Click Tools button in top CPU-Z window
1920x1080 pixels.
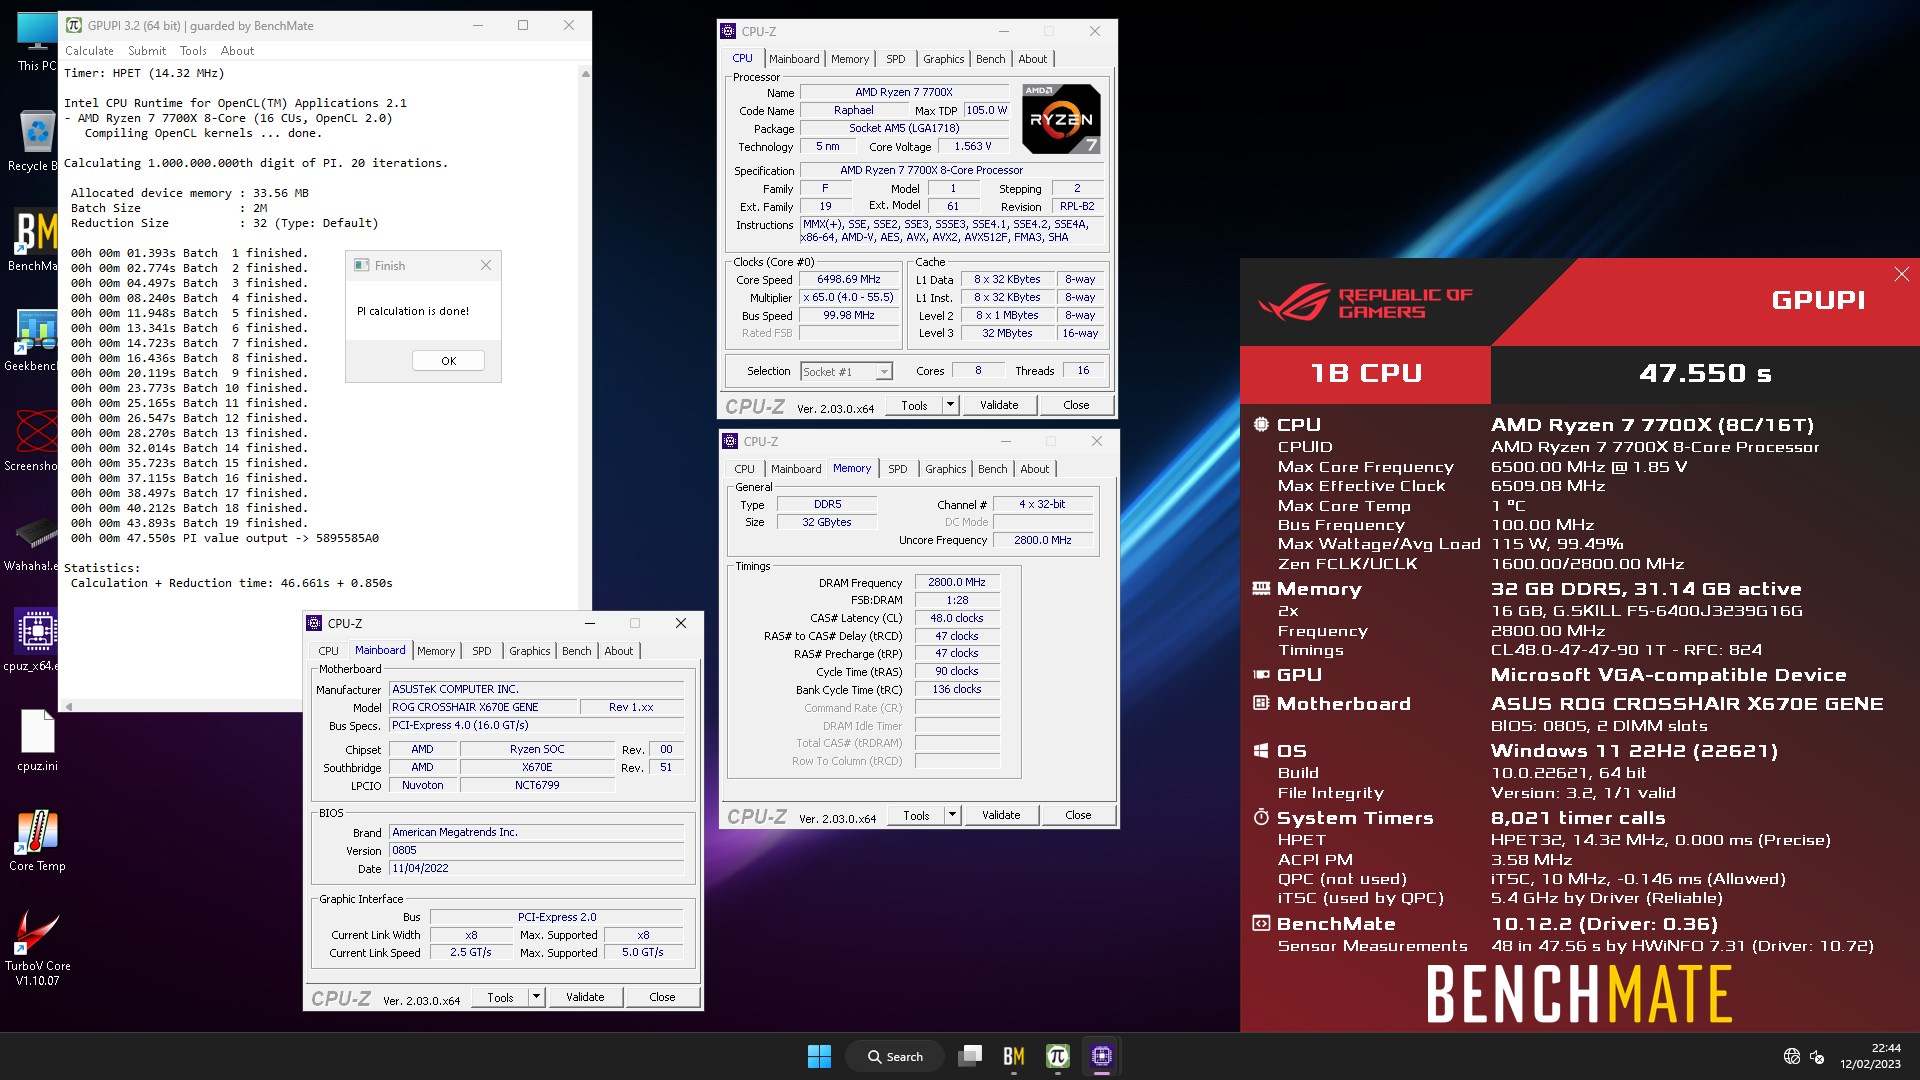click(x=914, y=405)
